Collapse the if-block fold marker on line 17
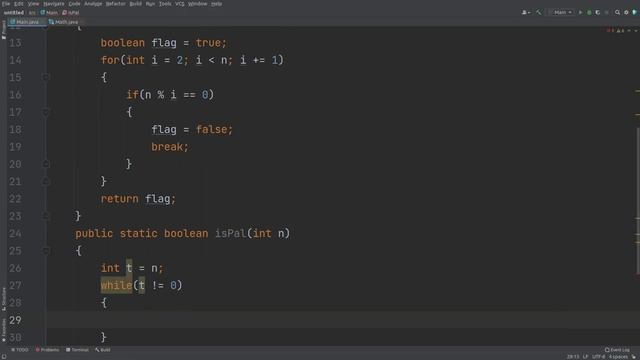This screenshot has width=640, height=360. click(x=46, y=112)
